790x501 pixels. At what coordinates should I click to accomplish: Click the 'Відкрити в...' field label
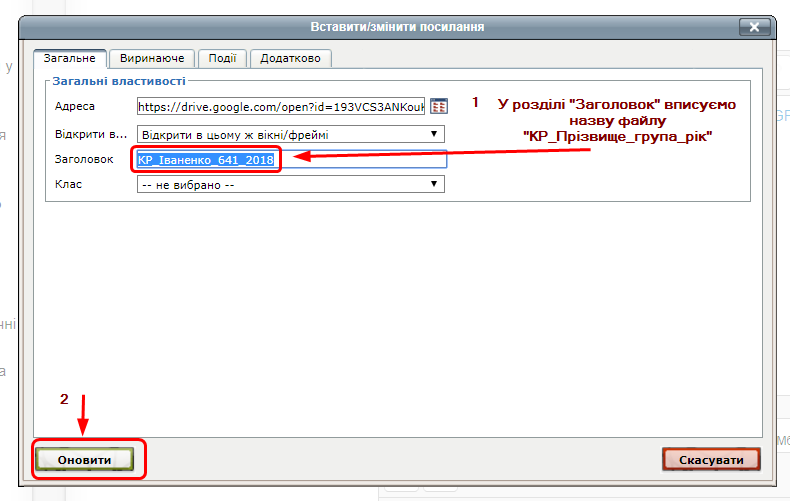pos(91,133)
